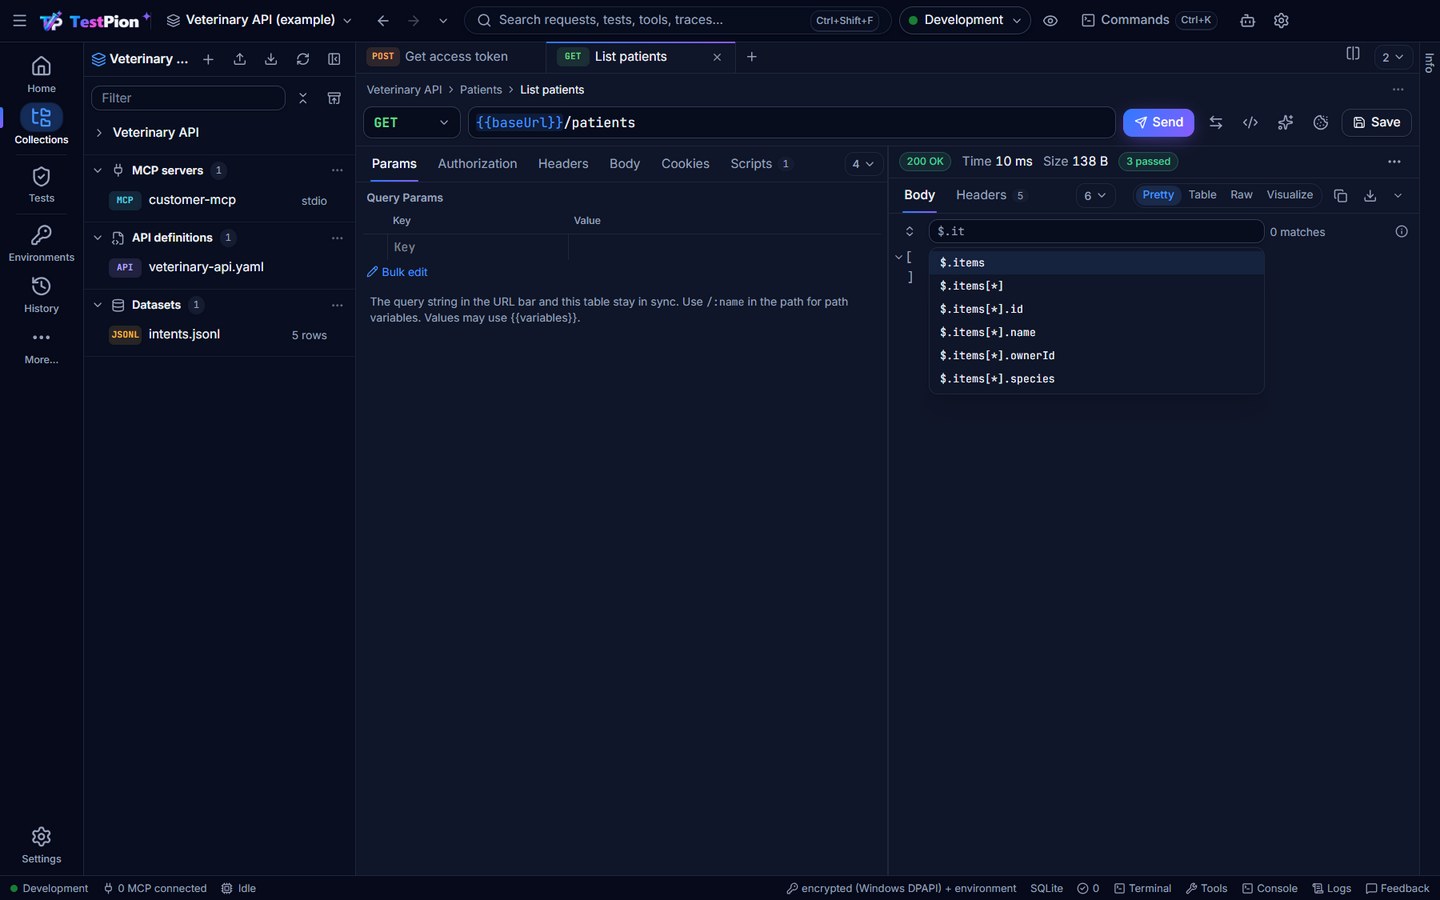This screenshot has height=900, width=1440.
Task: Open the Veterinary API (example) workspace dropdown
Action: click(x=259, y=20)
